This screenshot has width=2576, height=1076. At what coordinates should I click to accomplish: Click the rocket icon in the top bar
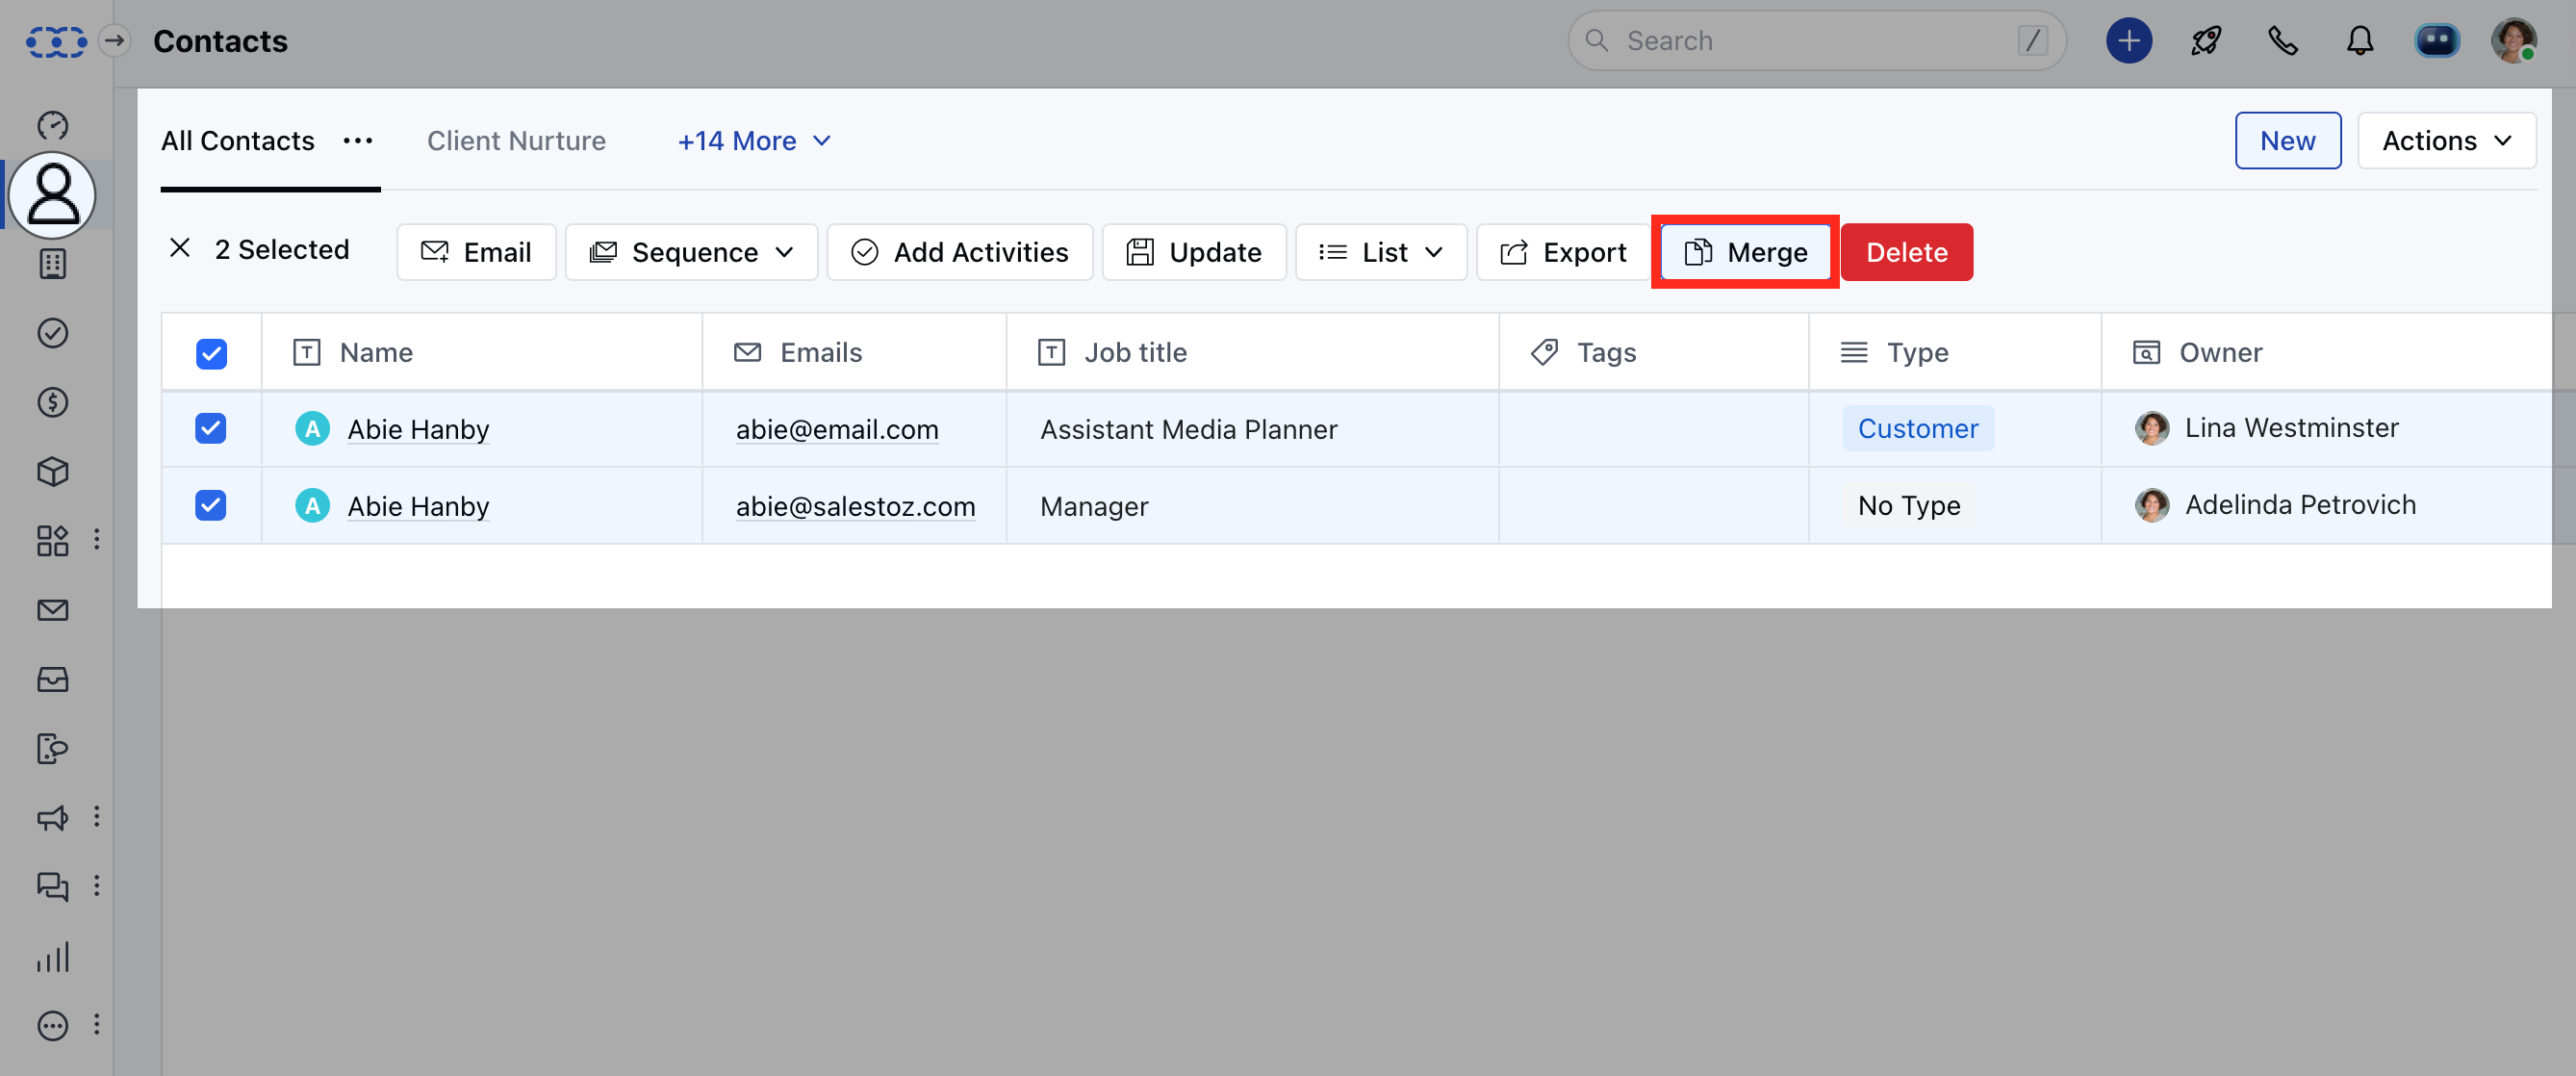tap(2205, 41)
